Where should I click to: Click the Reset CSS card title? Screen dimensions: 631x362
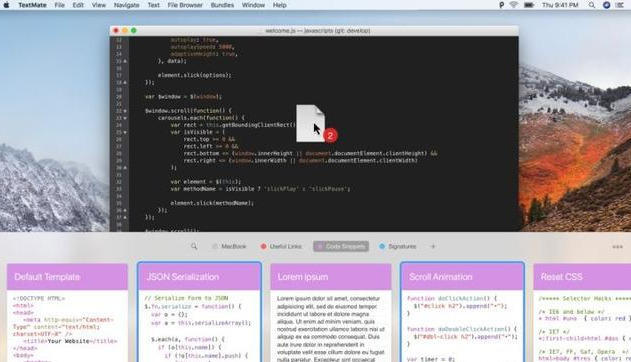(x=561, y=277)
